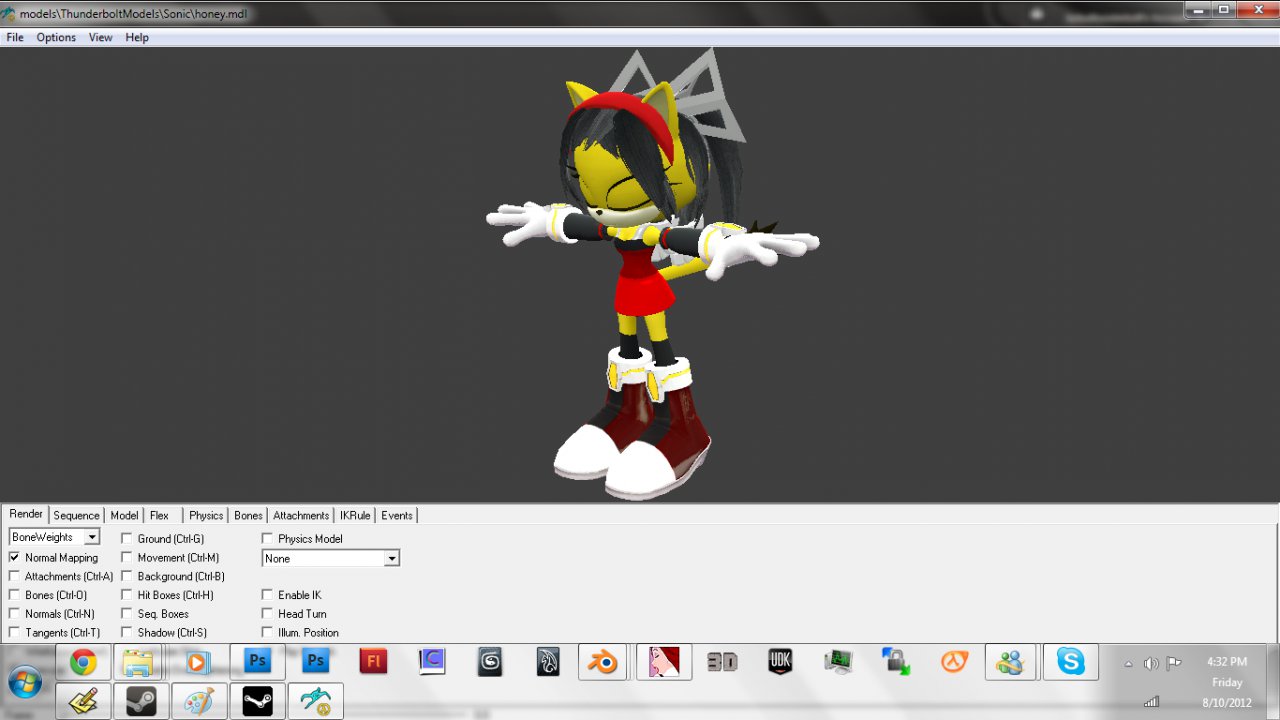Show hidden system tray icons arrow
The image size is (1280, 720).
(x=1129, y=663)
